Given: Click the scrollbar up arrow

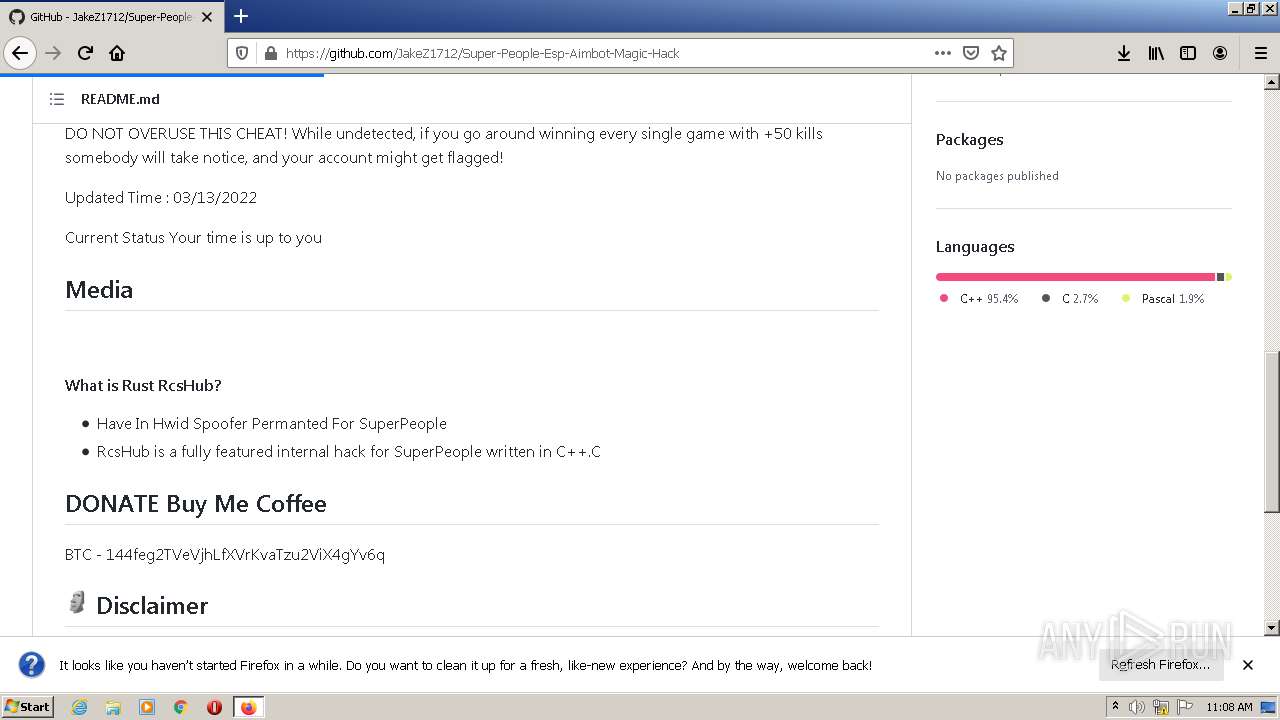Looking at the screenshot, I should point(1272,82).
